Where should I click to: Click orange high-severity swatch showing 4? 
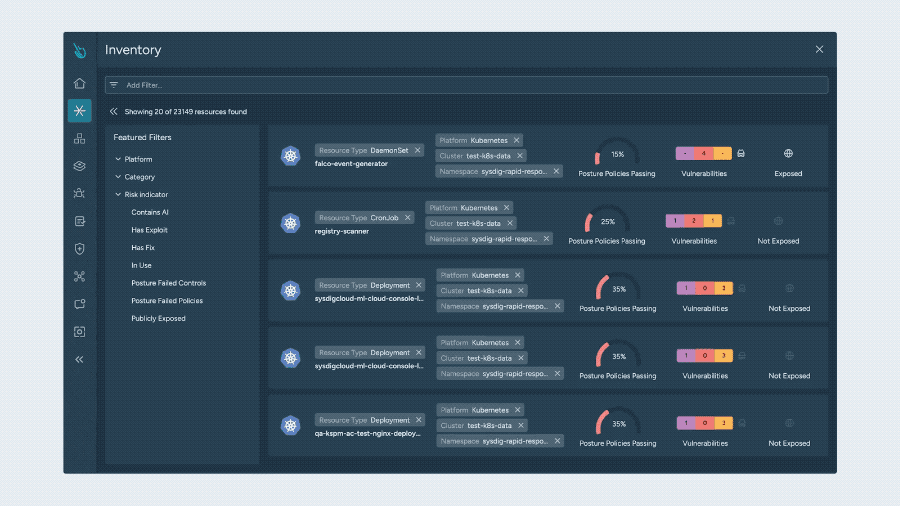click(x=704, y=153)
